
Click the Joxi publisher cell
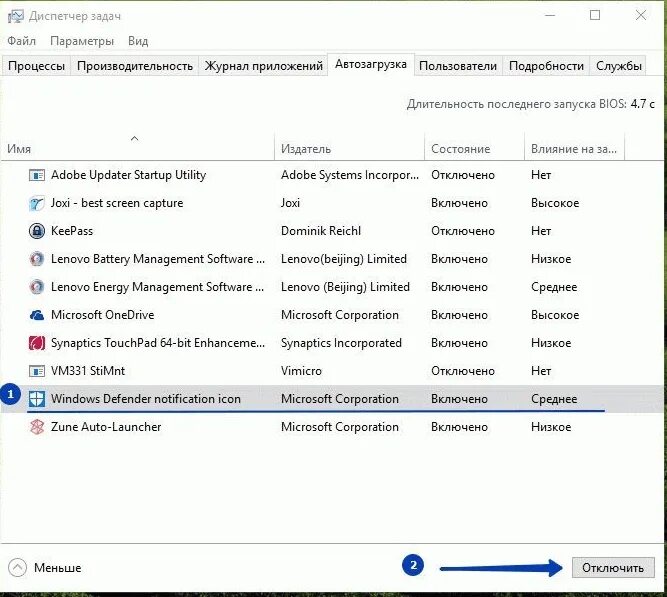point(290,203)
